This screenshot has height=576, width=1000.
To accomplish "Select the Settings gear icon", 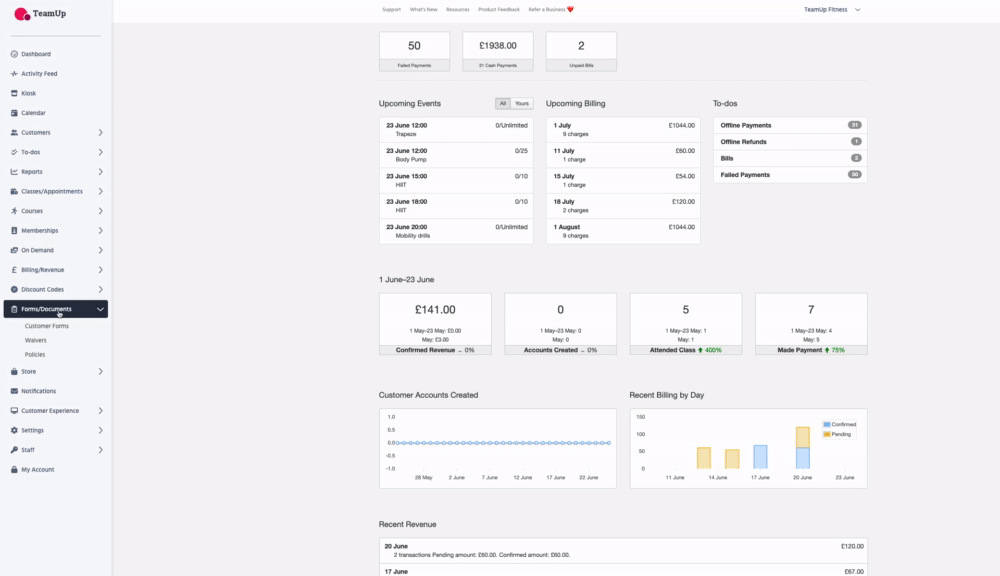I will pos(13,430).
